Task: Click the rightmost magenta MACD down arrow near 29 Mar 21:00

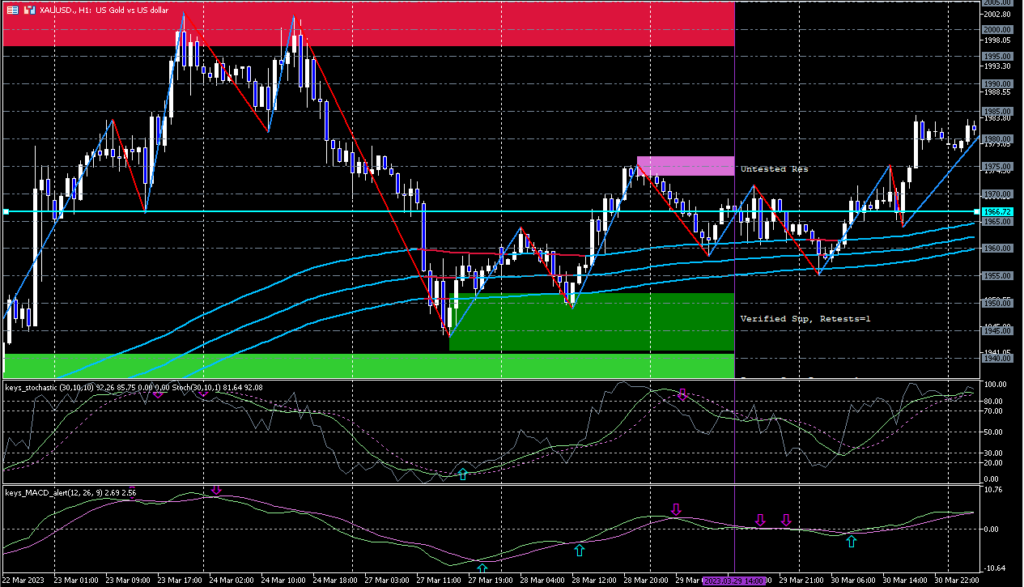Action: pos(786,520)
